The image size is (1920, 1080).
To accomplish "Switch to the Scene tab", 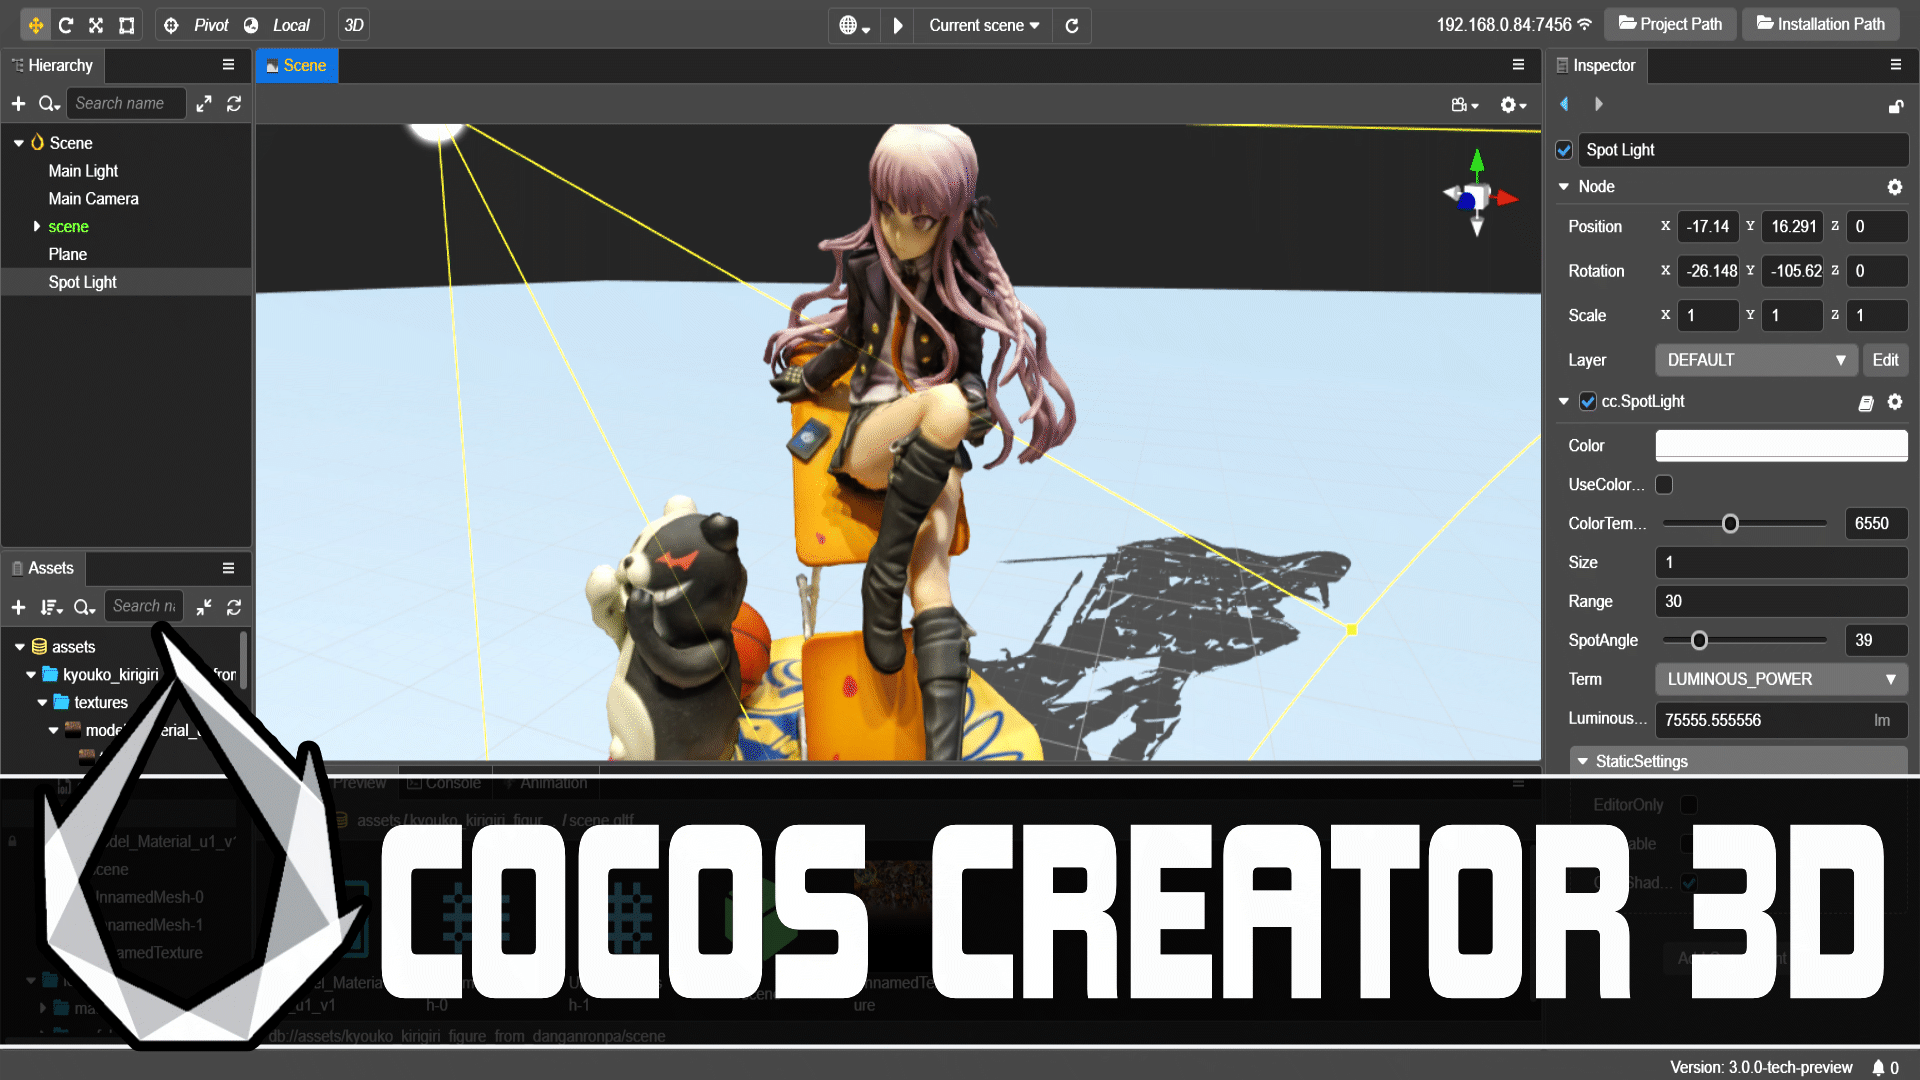I will [x=297, y=66].
